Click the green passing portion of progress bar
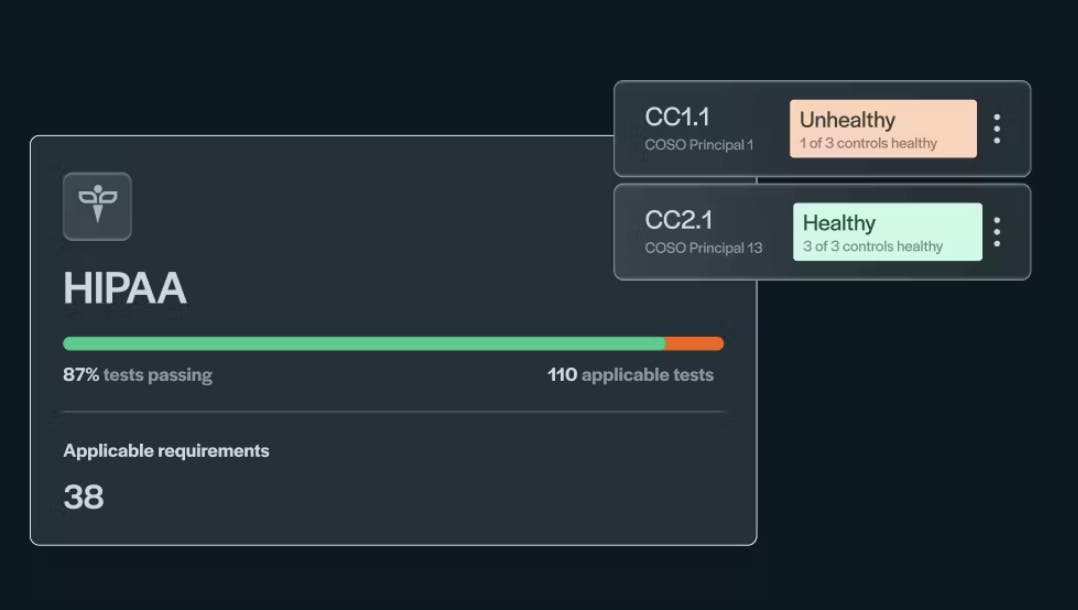 pyautogui.click(x=364, y=344)
